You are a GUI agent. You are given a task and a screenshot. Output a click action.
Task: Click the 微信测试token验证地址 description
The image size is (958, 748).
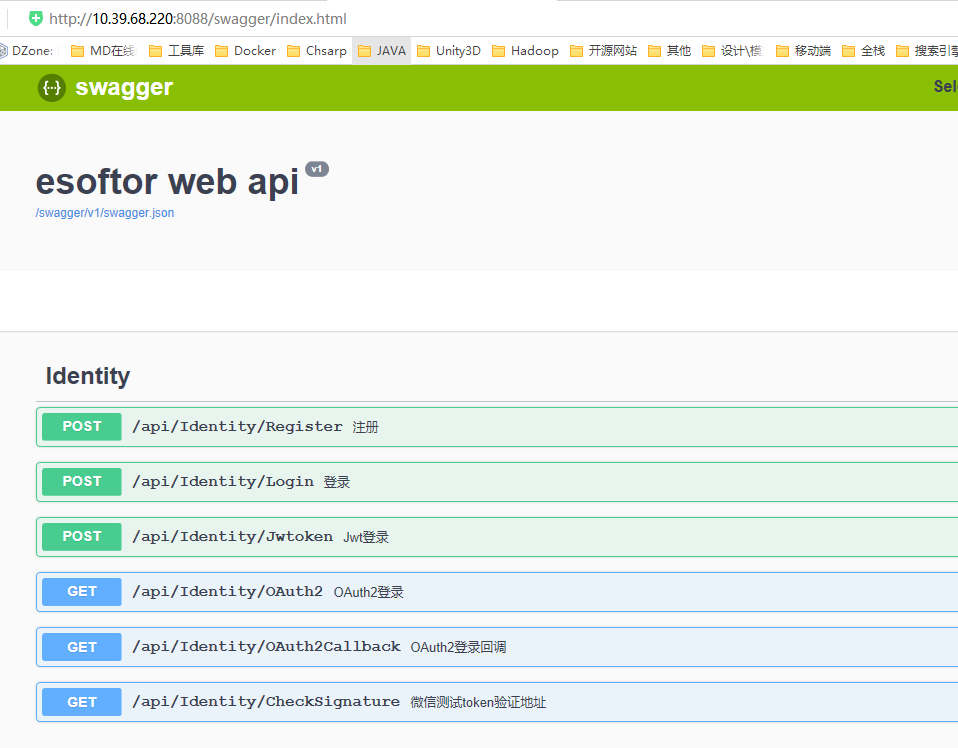click(478, 702)
